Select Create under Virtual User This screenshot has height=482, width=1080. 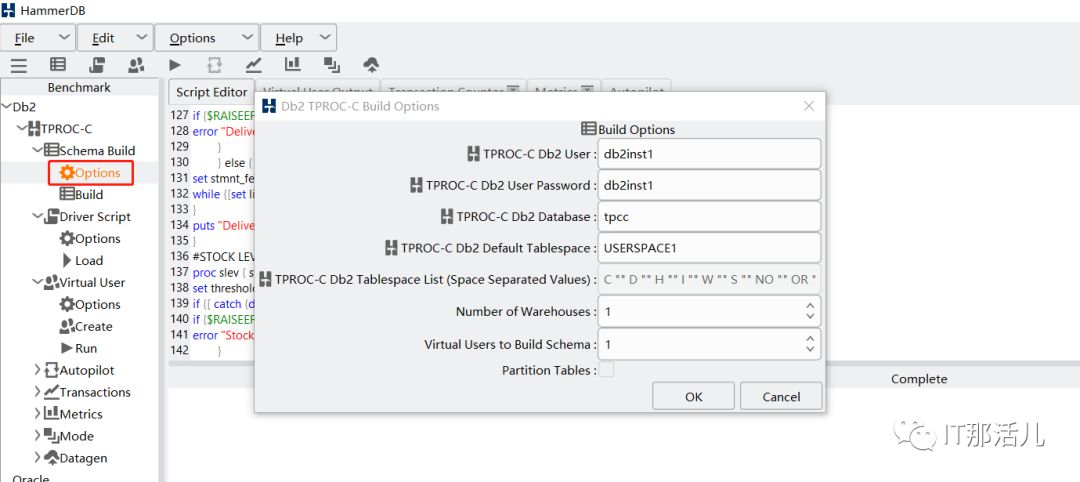[x=86, y=327]
